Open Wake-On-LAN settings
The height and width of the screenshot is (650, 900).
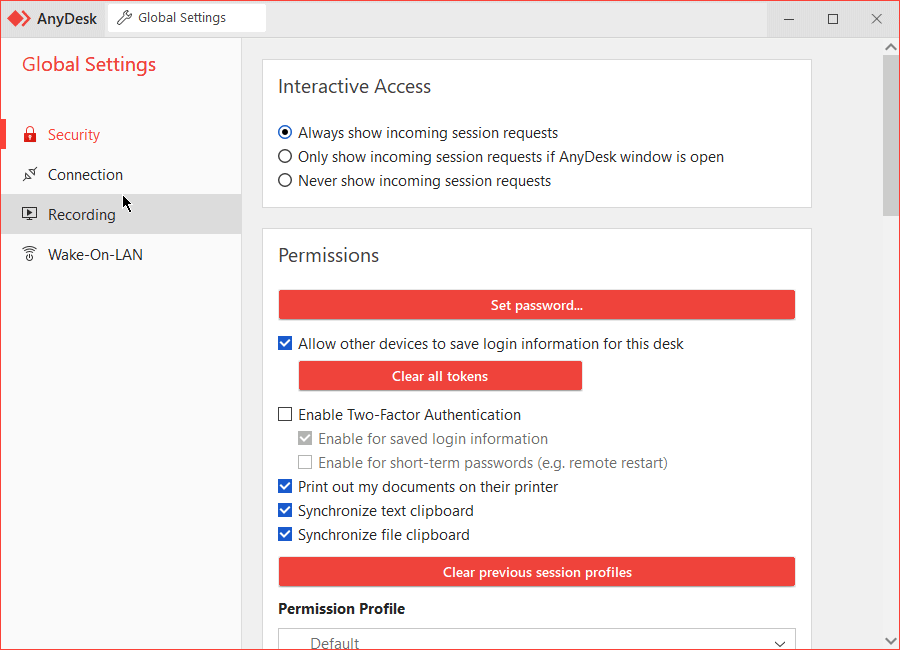tap(121, 254)
